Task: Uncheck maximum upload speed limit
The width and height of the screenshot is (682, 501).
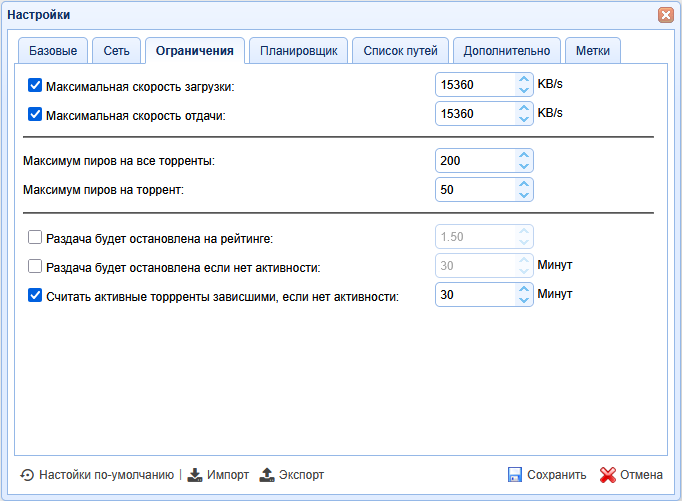Action: pyautogui.click(x=35, y=114)
